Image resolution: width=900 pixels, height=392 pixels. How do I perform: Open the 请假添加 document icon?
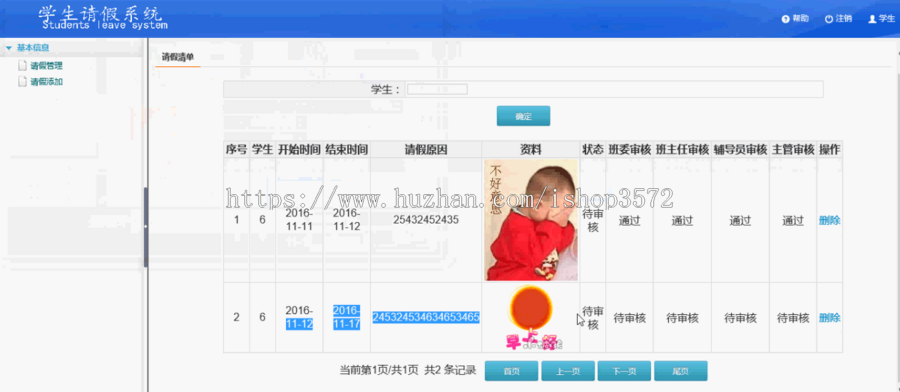(22, 82)
